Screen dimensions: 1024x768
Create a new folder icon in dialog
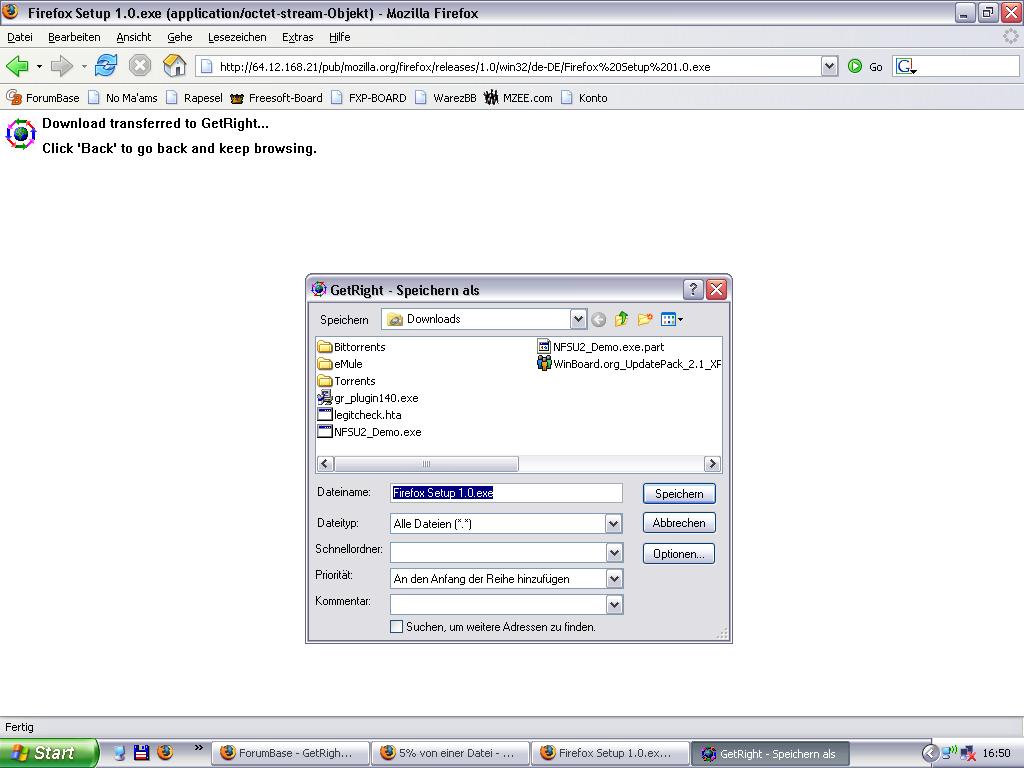[645, 319]
